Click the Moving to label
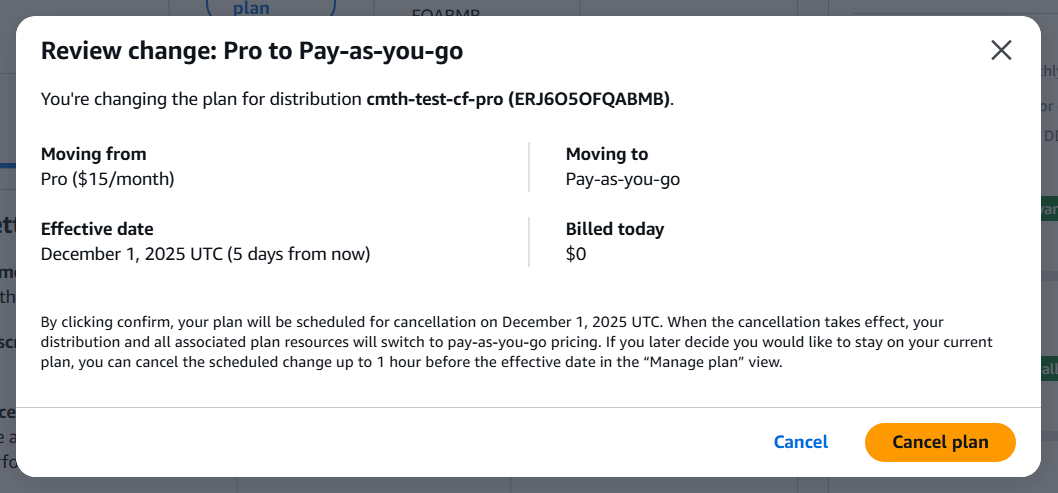The width and height of the screenshot is (1058, 493). pyautogui.click(x=606, y=154)
